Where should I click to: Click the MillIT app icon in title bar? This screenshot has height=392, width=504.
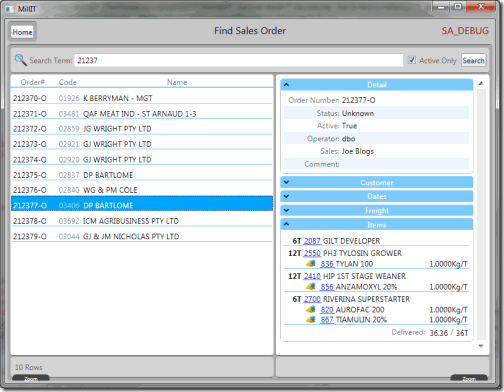[10, 9]
